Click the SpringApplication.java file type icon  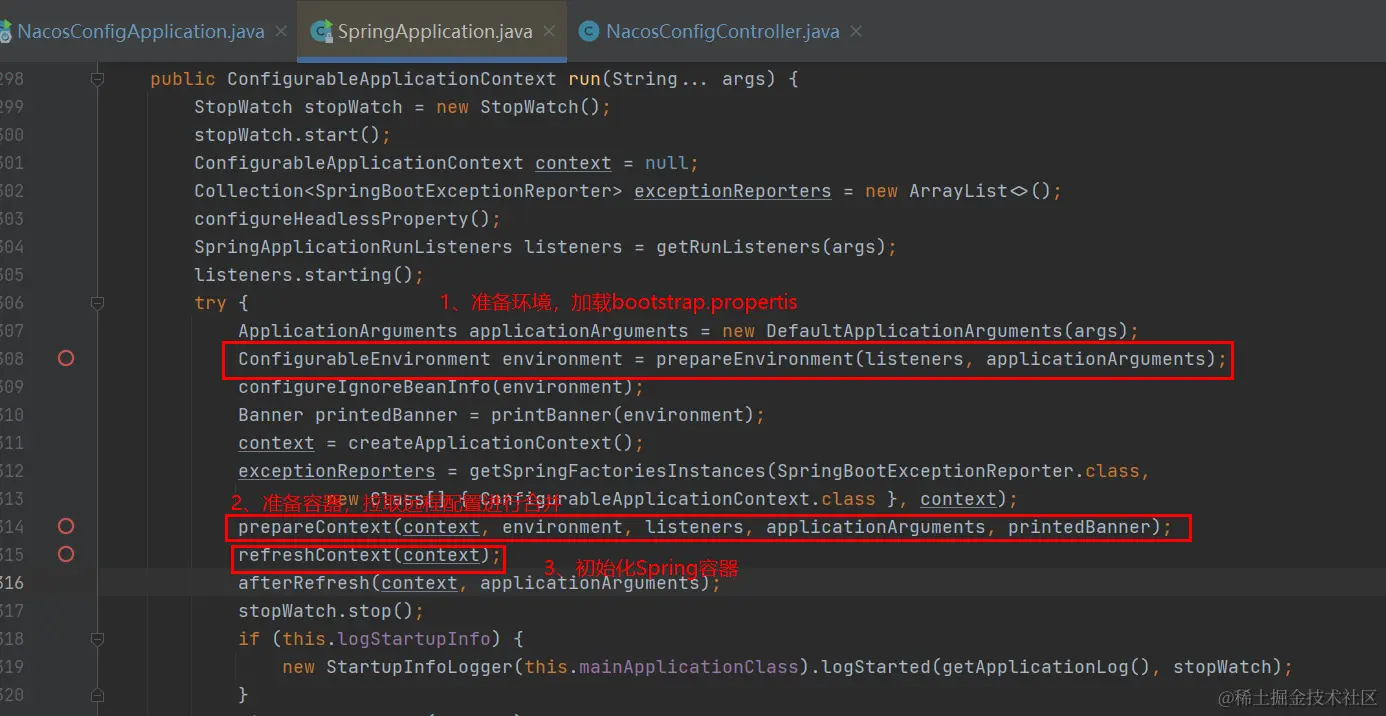point(322,31)
